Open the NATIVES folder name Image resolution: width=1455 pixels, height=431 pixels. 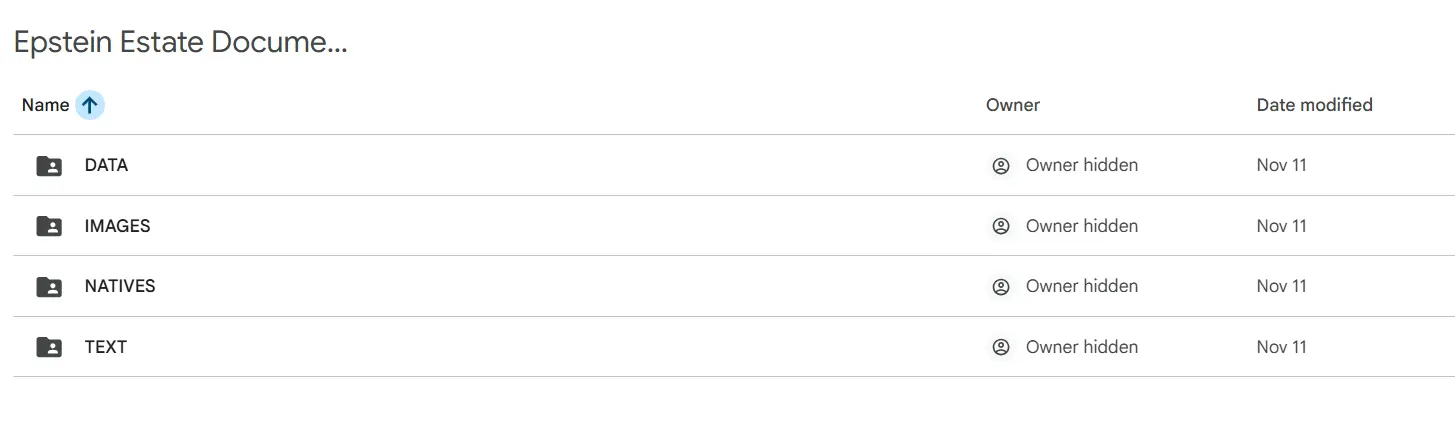pyautogui.click(x=120, y=286)
